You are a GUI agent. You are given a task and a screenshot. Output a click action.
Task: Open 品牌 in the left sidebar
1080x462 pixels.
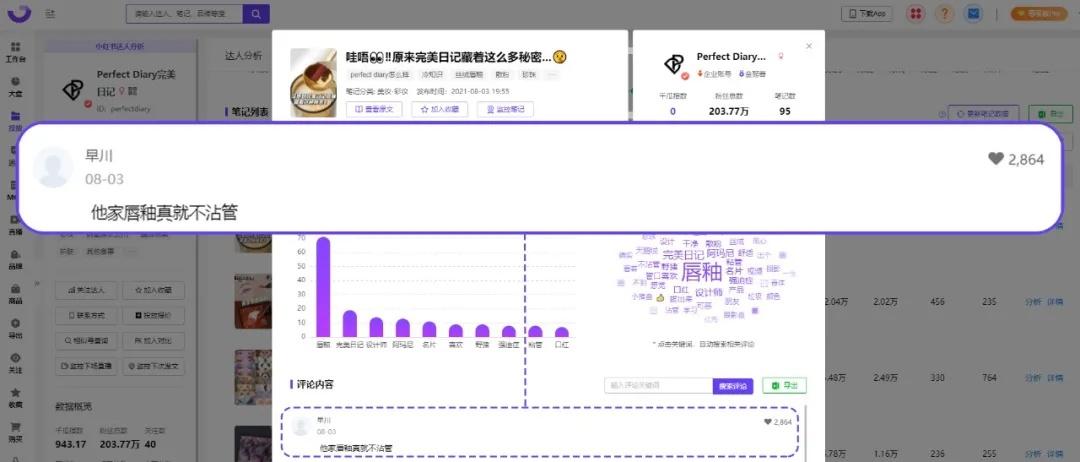tap(15, 259)
